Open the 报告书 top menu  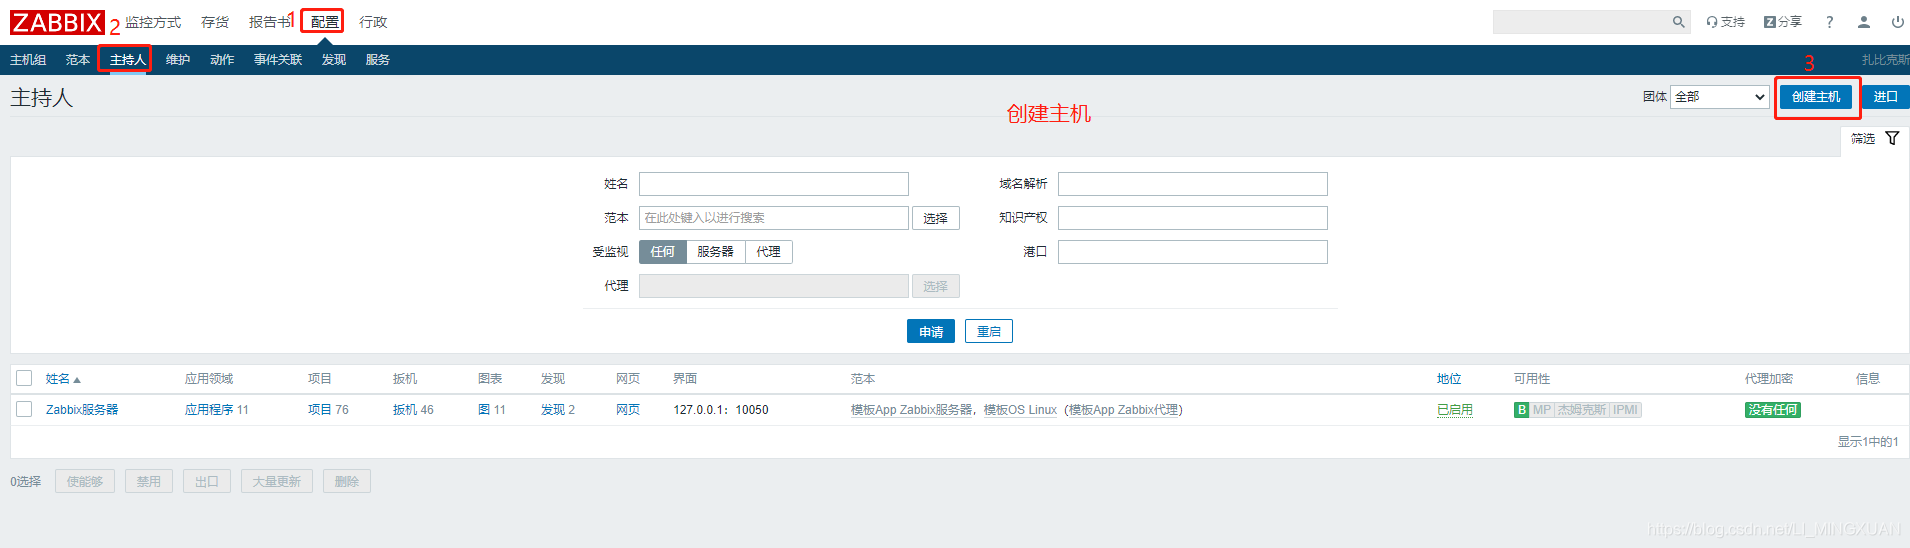[269, 22]
